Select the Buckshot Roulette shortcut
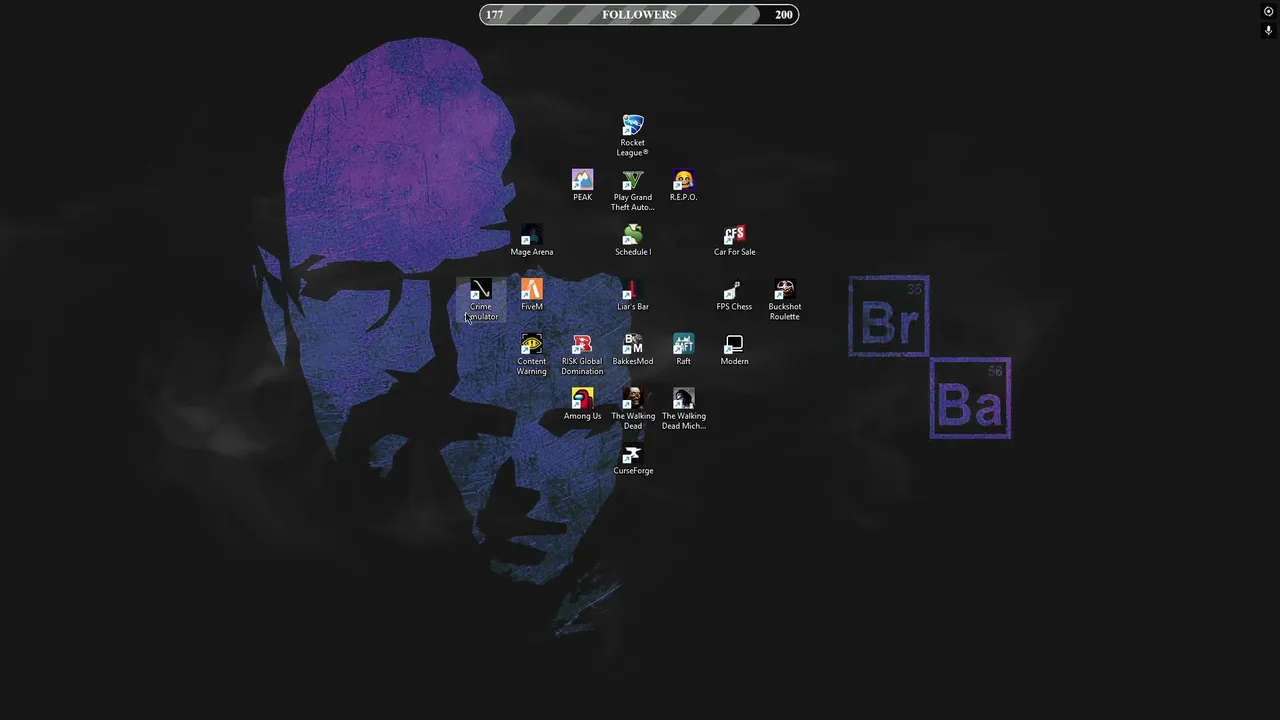Viewport: 1280px width, 720px height. click(784, 300)
